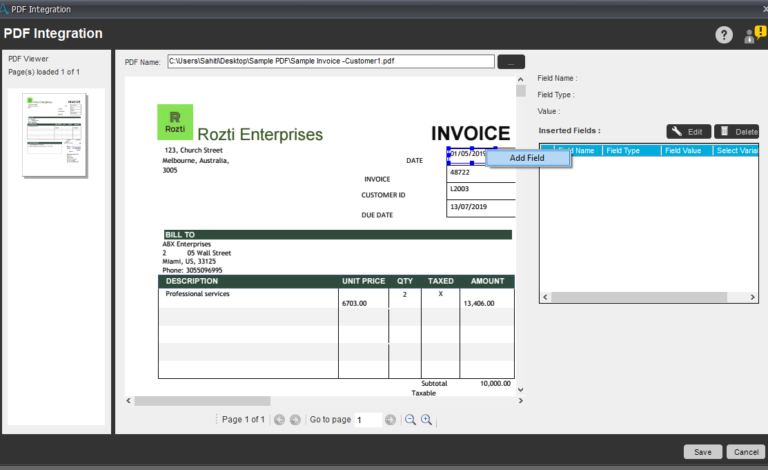Screen dimensions: 768x470
Task: Click the Rozti logo in the invoice
Action: 175,121
